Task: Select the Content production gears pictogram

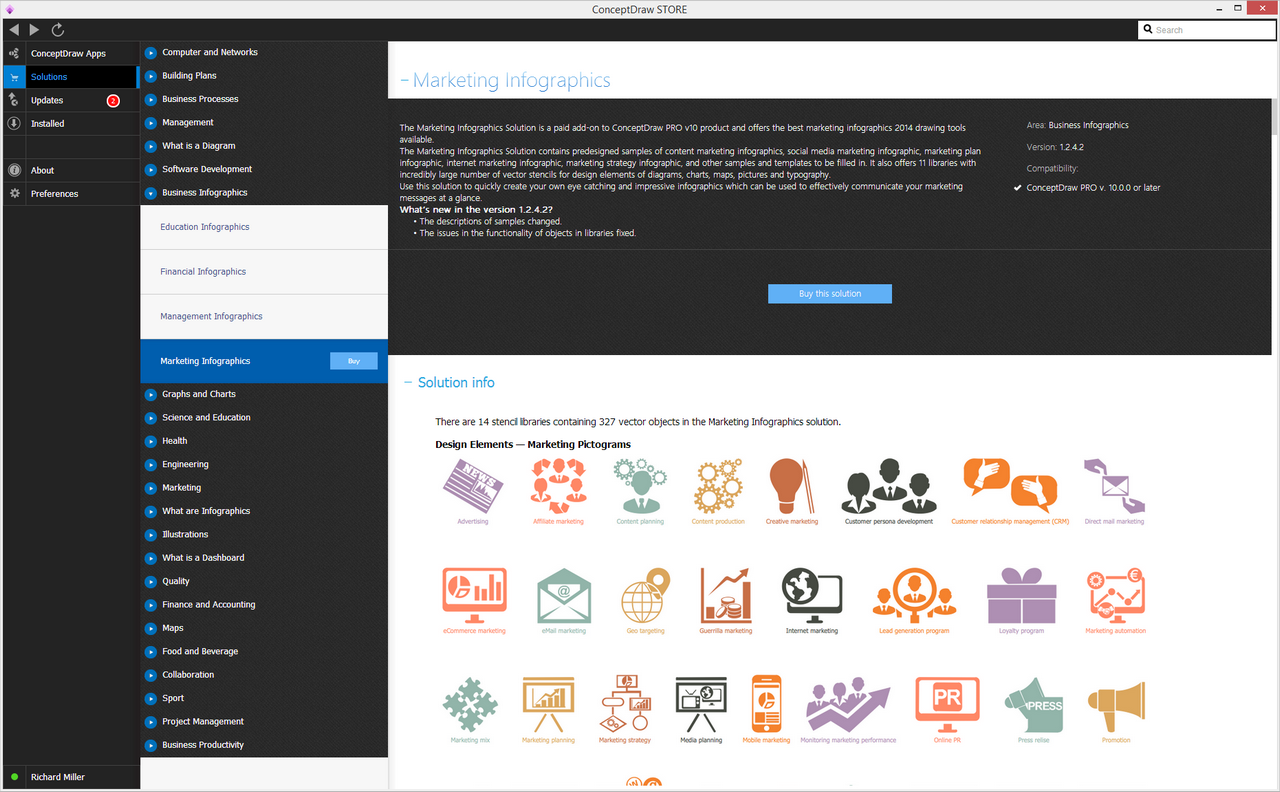Action: [718, 486]
